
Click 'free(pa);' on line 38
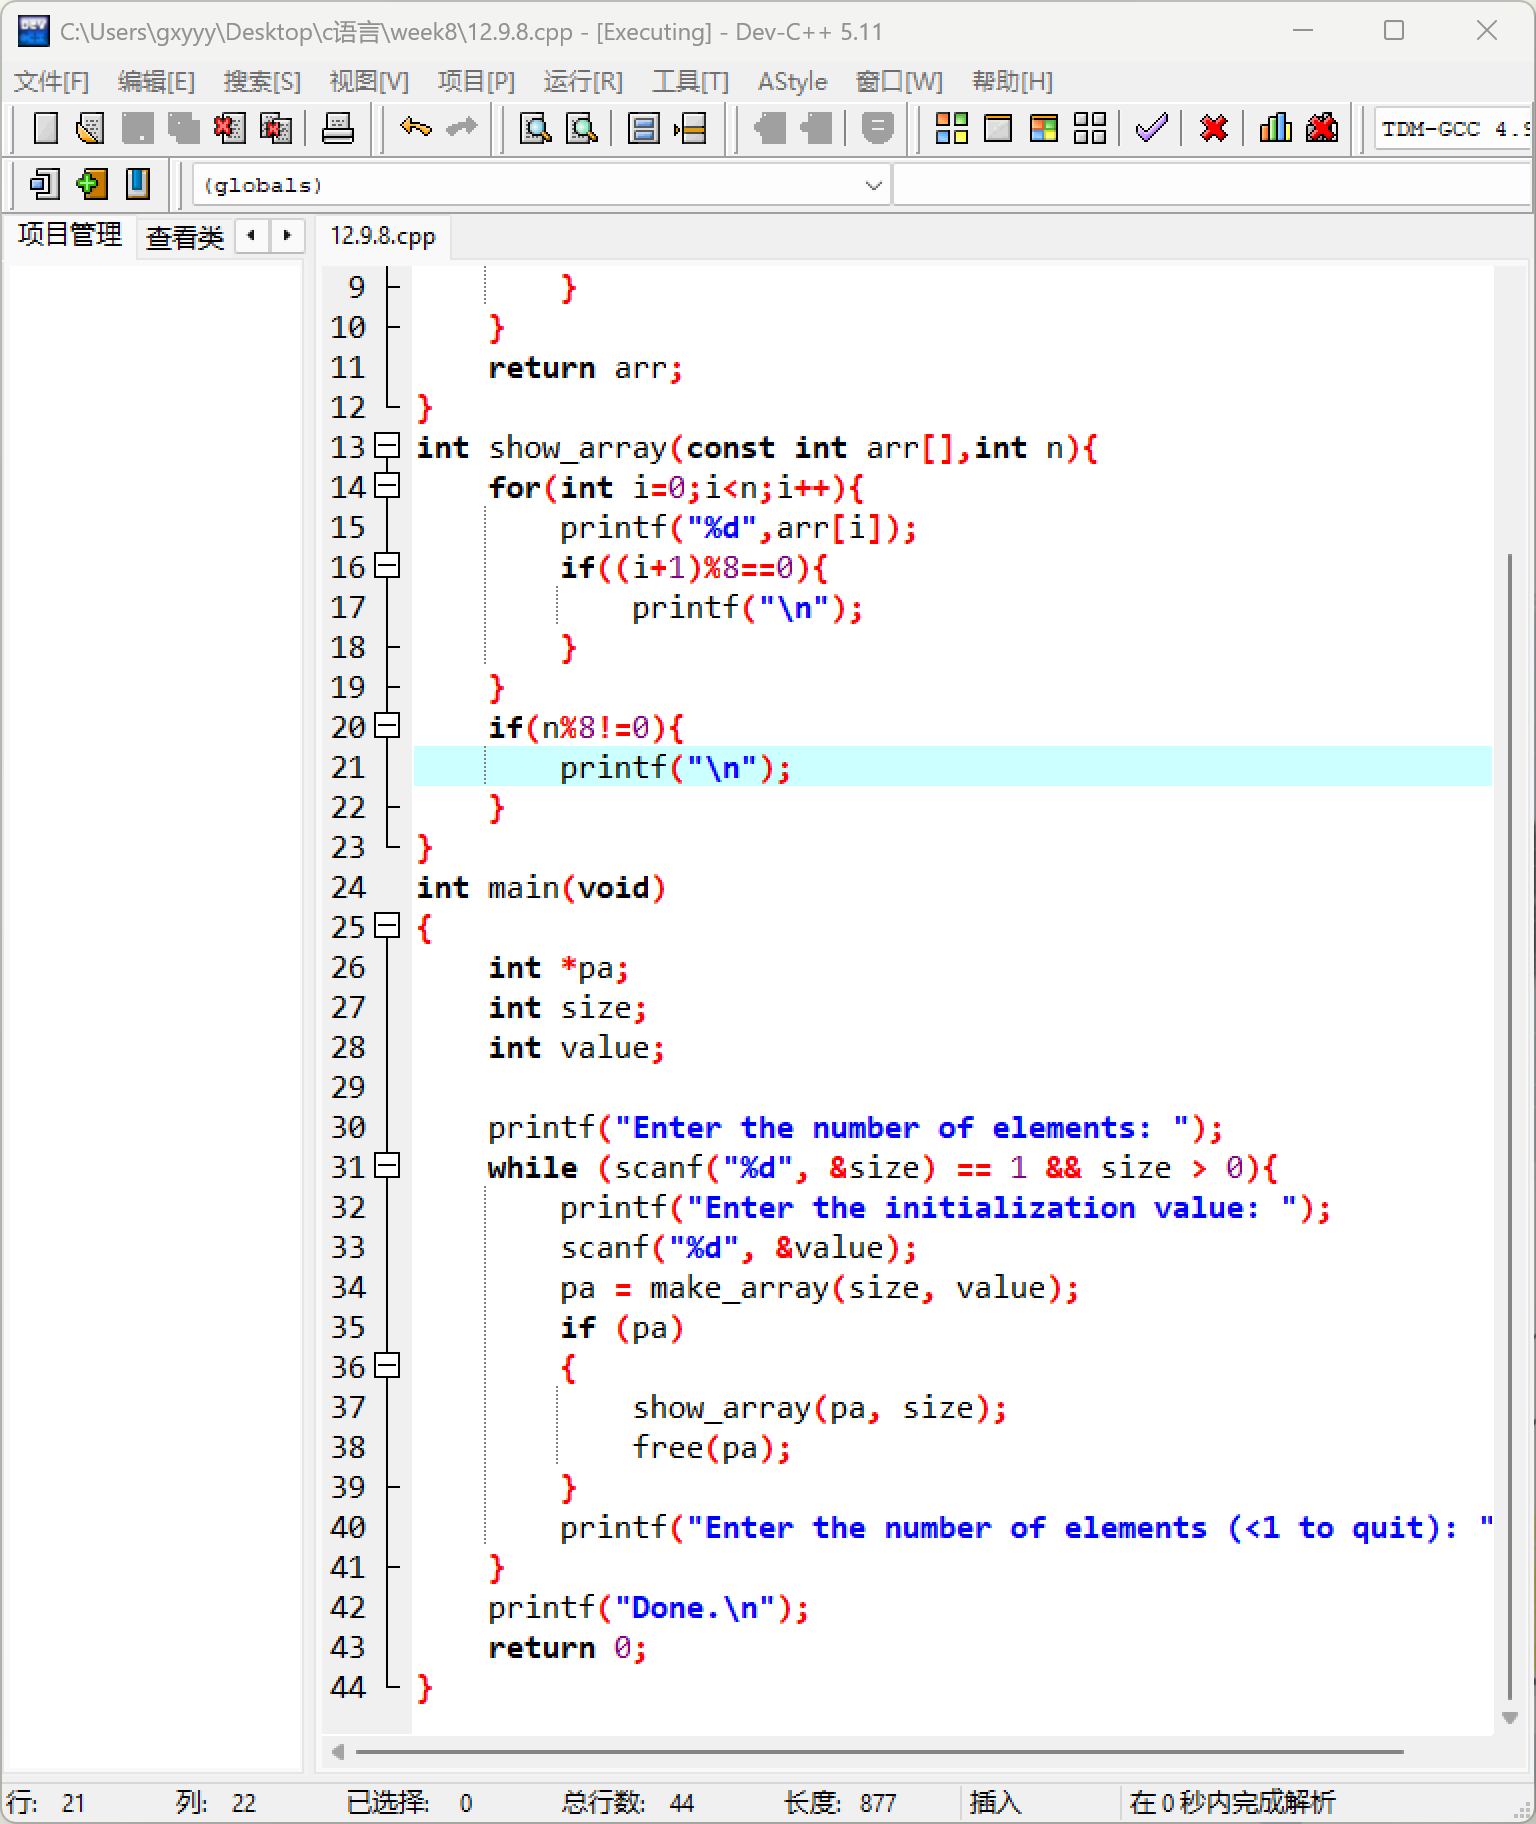(712, 1447)
